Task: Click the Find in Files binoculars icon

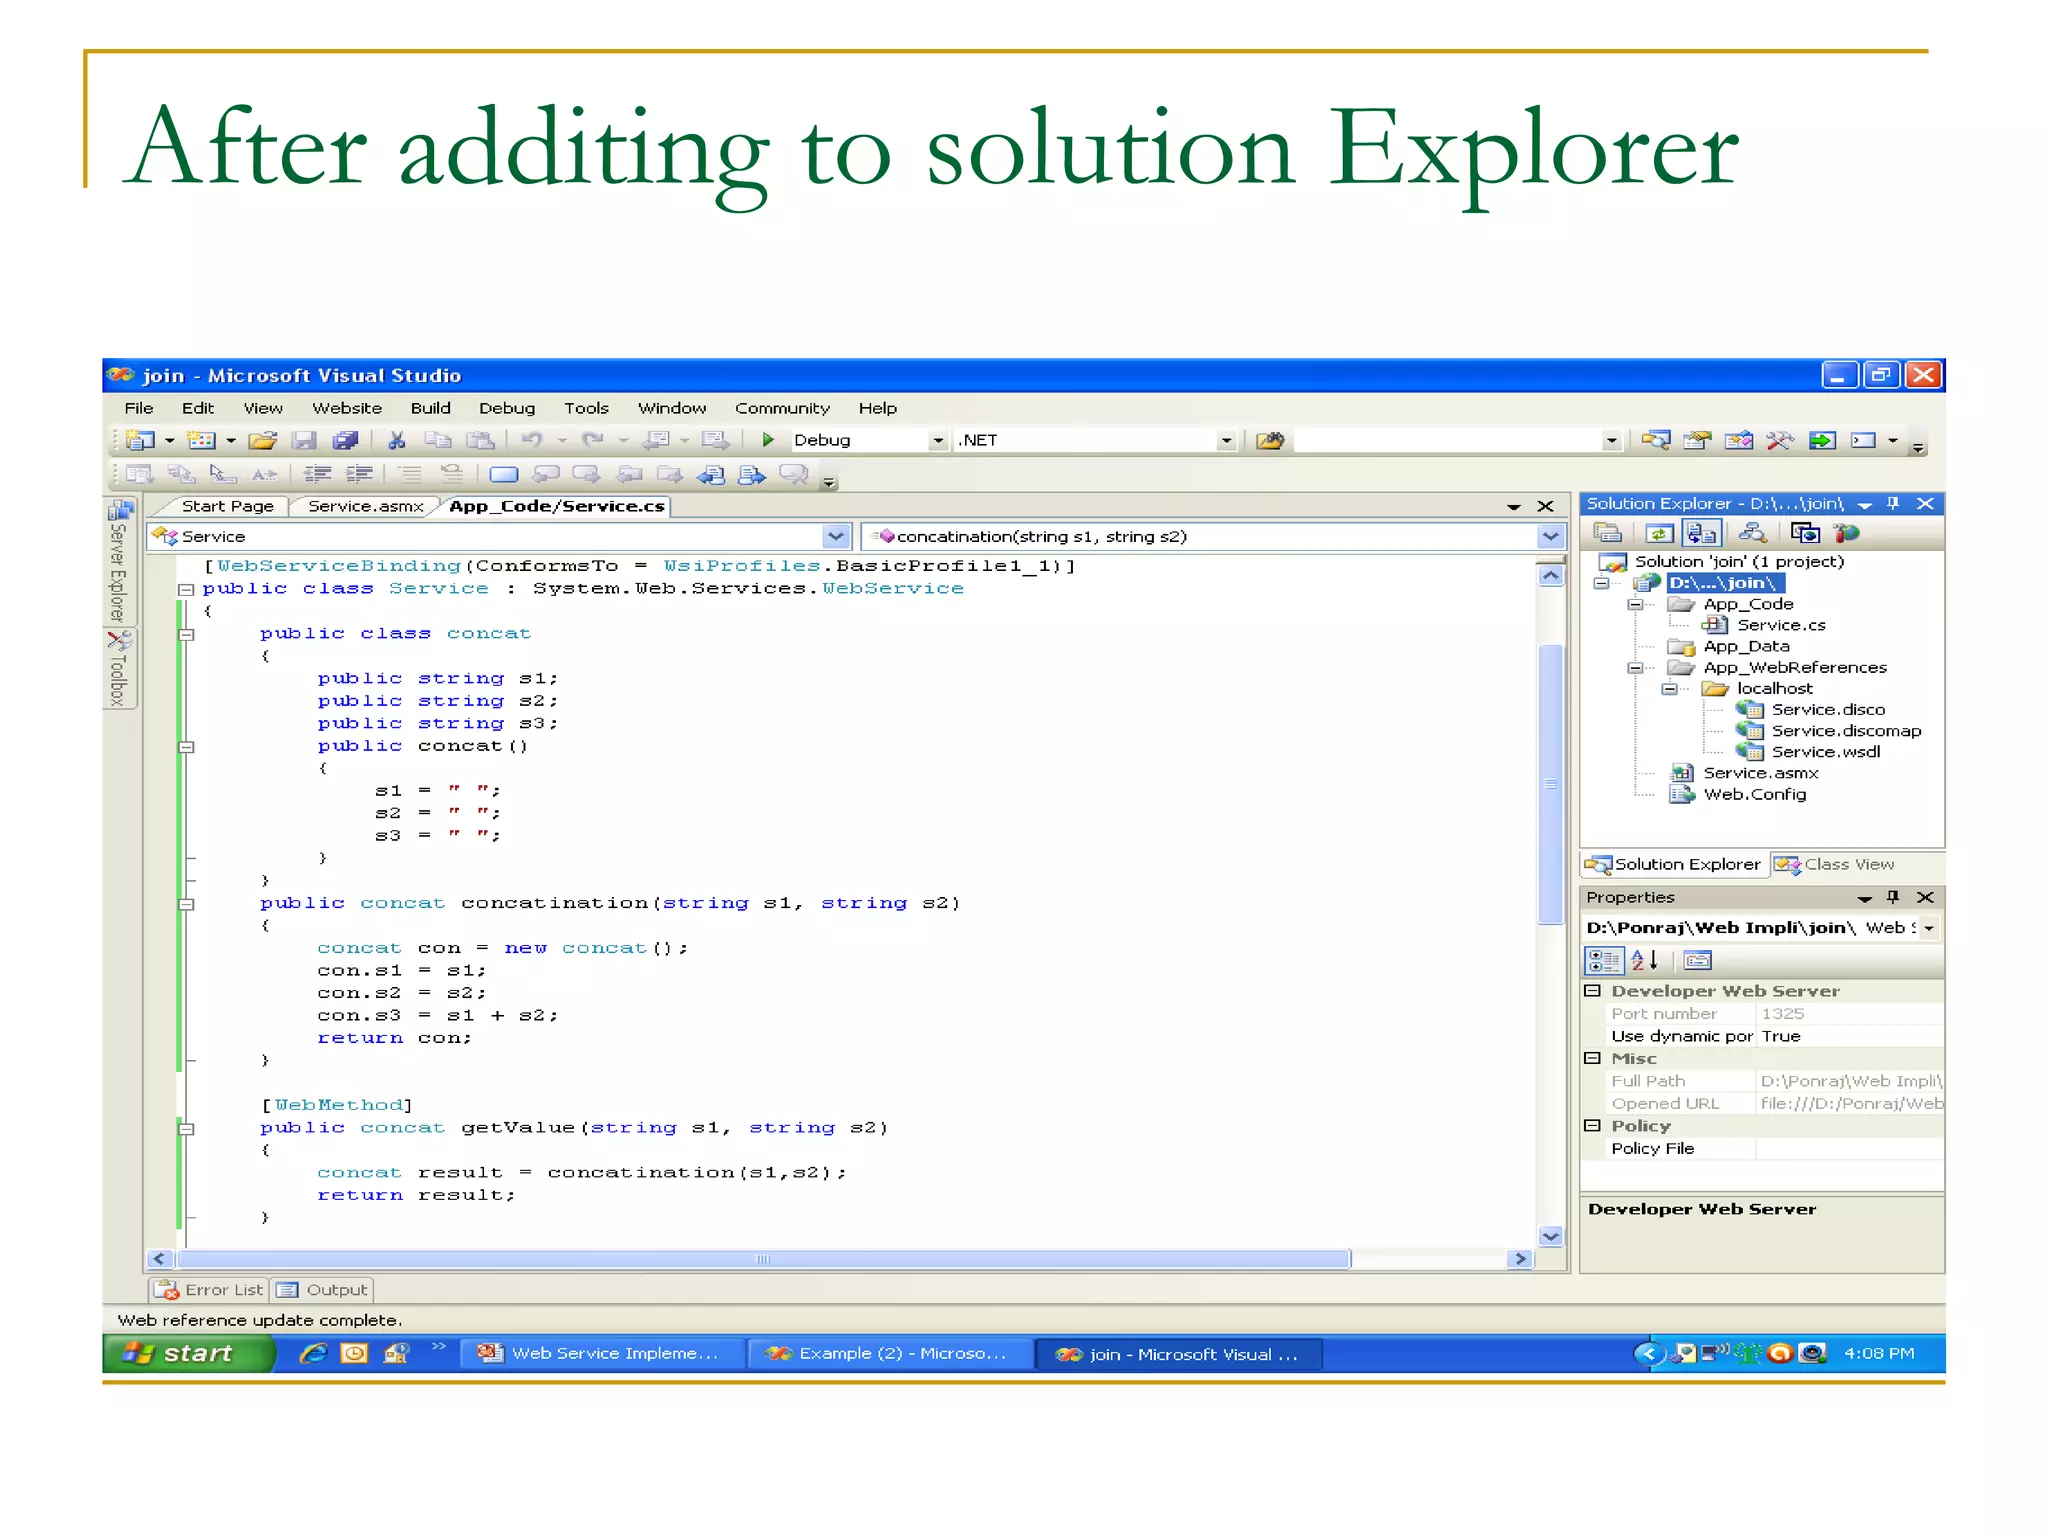Action: 1270,441
